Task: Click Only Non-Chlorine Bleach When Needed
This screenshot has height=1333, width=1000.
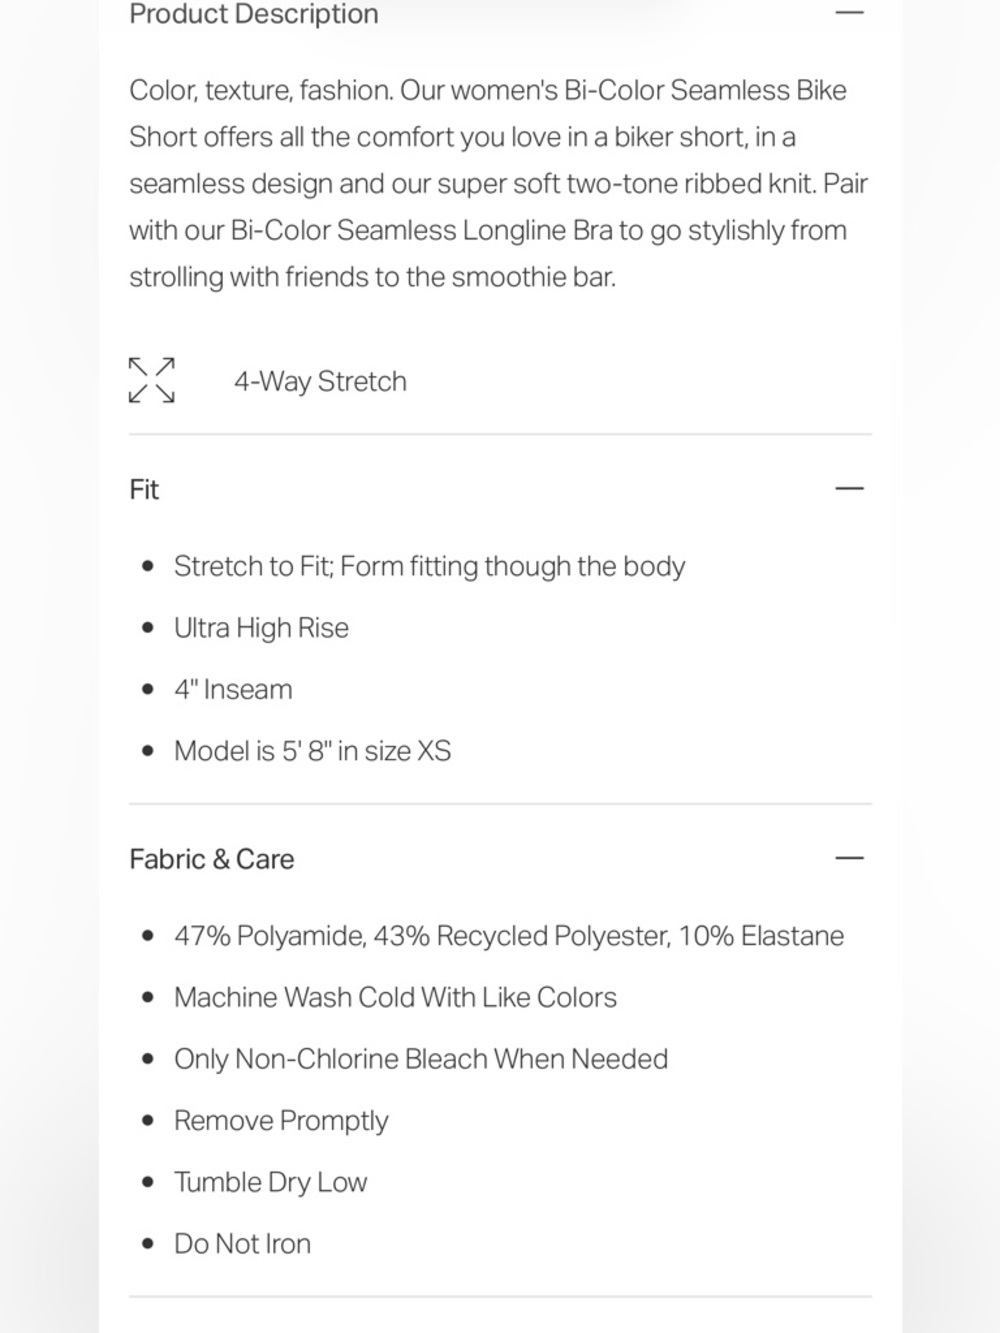Action: [421, 1059]
